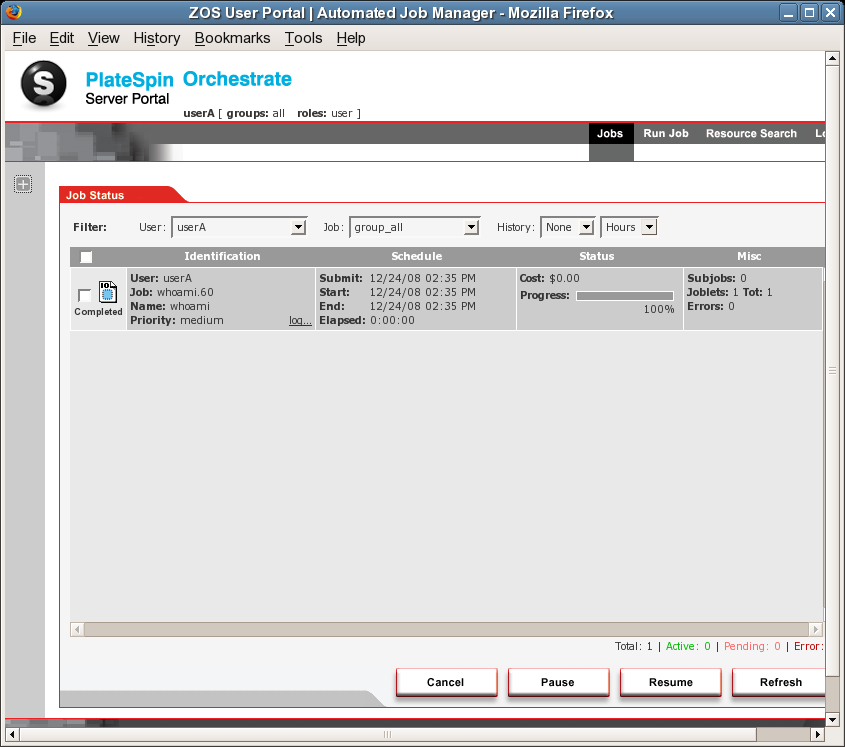Click the 'Errors: 0' text in the Misc column
The image size is (845, 747).
tap(711, 306)
